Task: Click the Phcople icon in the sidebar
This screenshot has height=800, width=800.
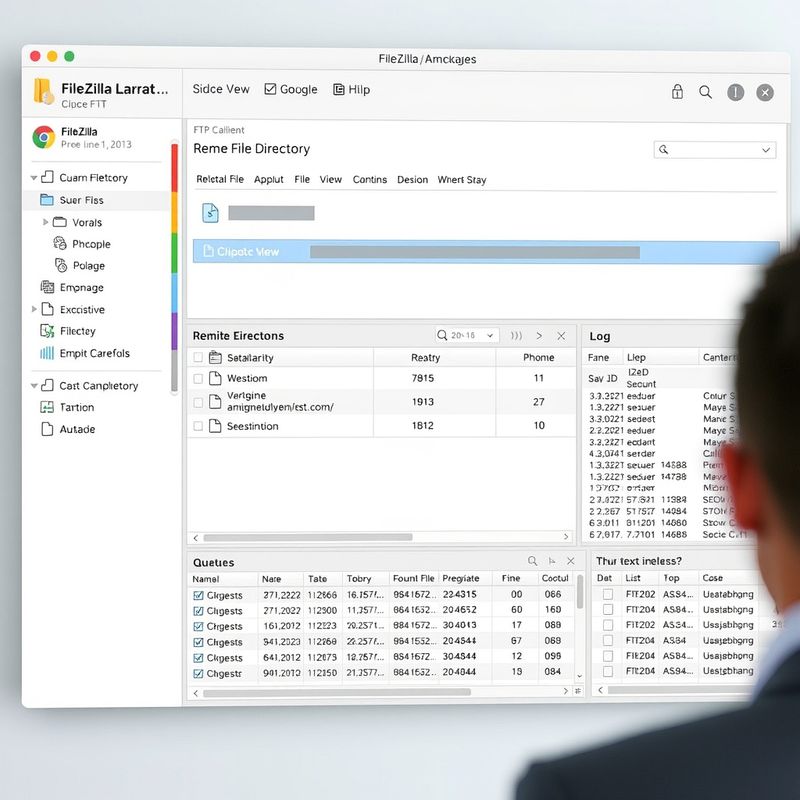Action: [x=60, y=243]
